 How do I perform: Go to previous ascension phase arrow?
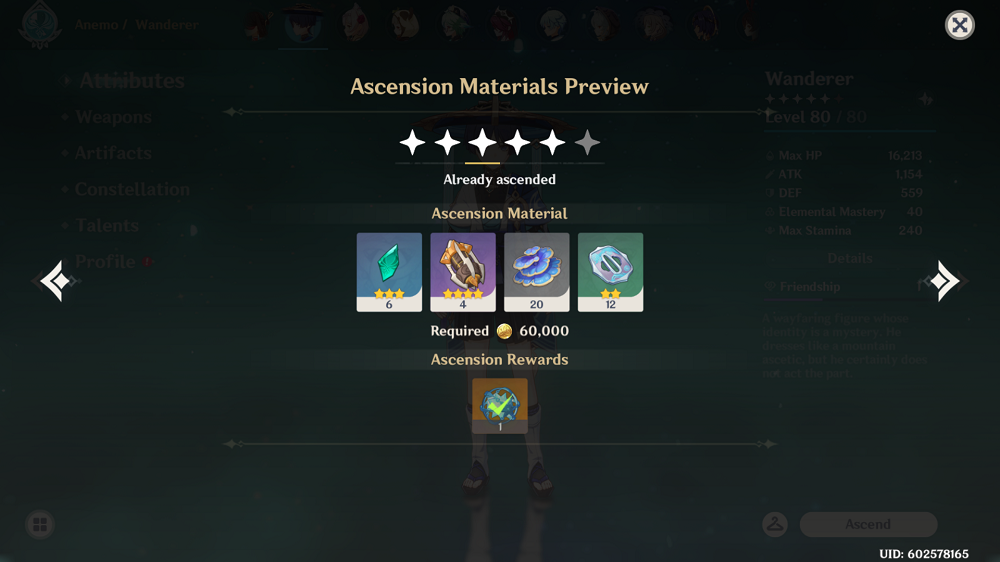click(x=56, y=281)
